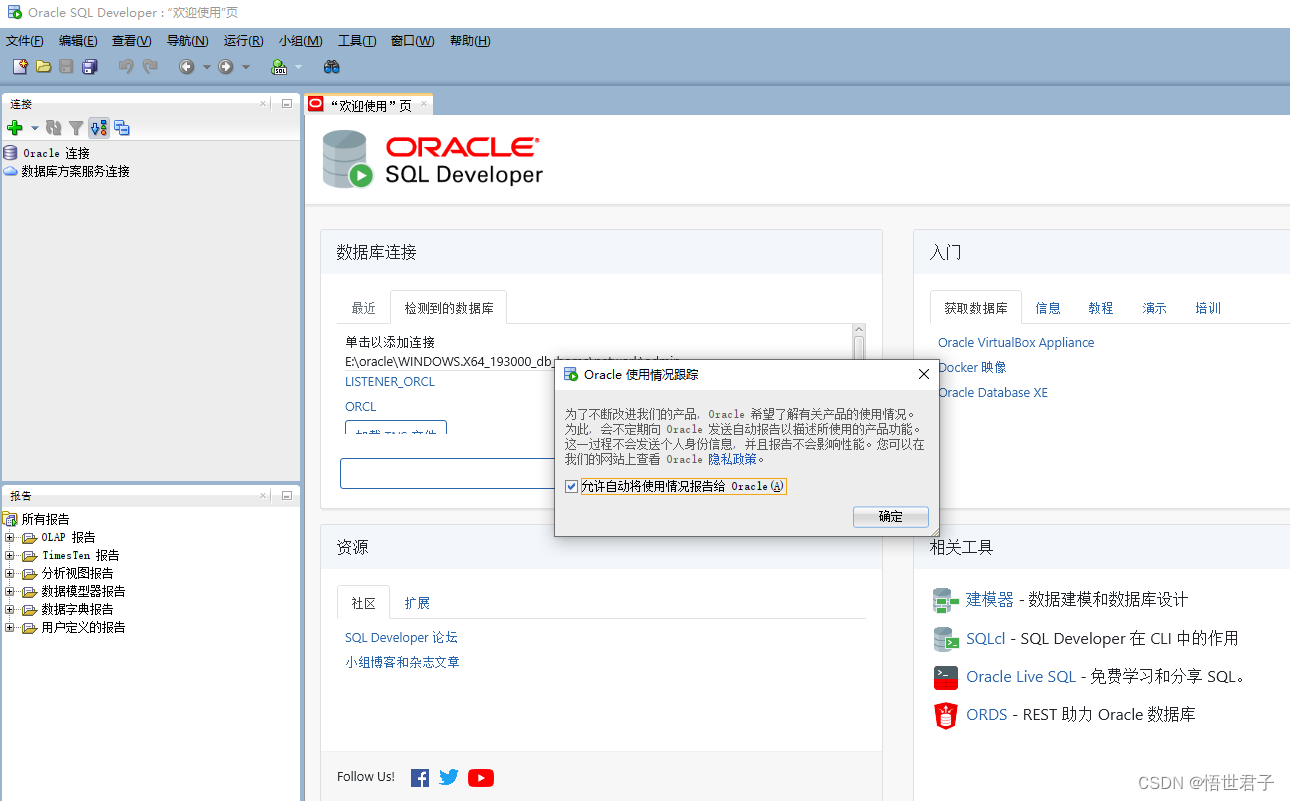1290x801 pixels.
Task: Expand the OLAP 报告 tree node
Action: (x=9, y=538)
